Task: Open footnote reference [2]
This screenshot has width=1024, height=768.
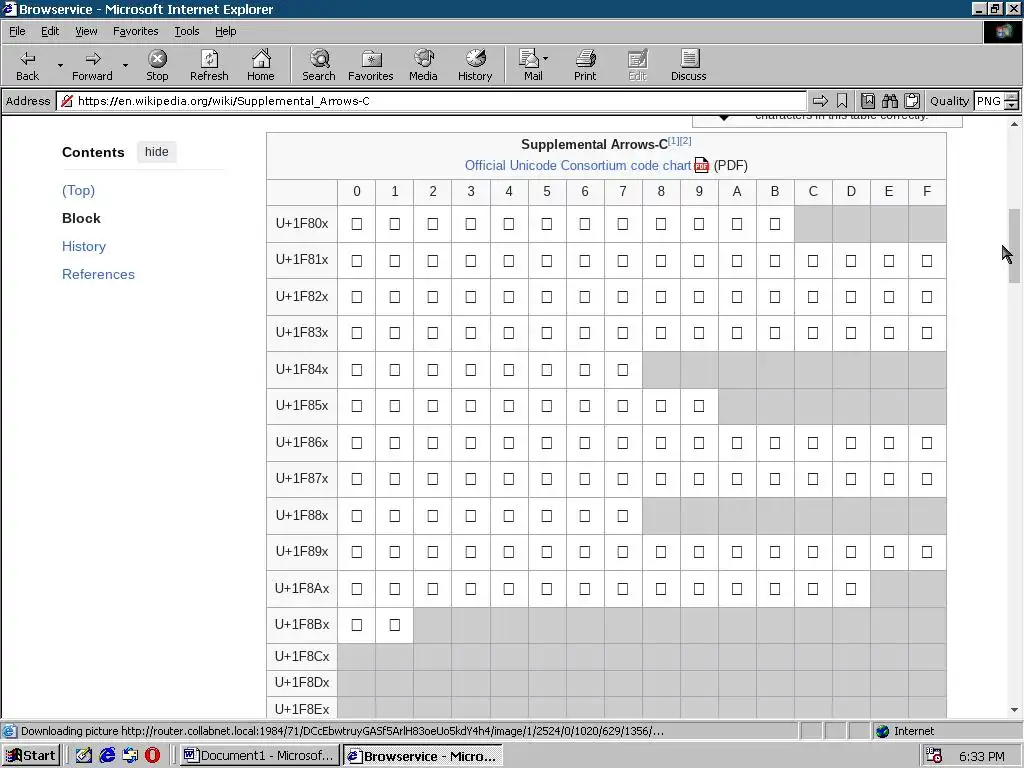Action: pyautogui.click(x=686, y=140)
